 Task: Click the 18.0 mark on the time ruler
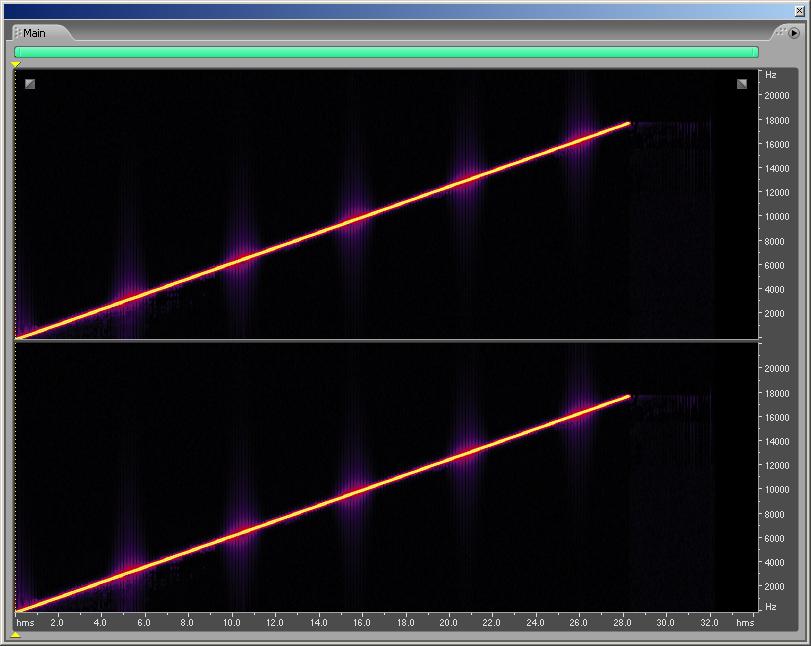point(406,623)
